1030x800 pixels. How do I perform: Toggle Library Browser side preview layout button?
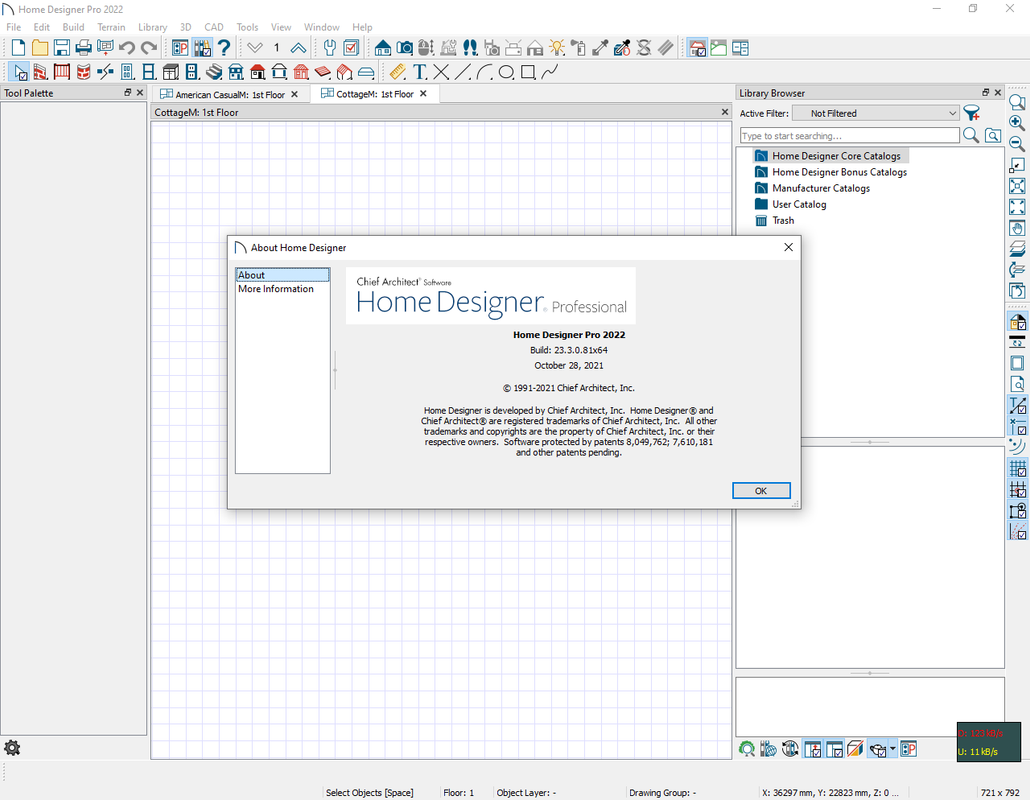834,749
